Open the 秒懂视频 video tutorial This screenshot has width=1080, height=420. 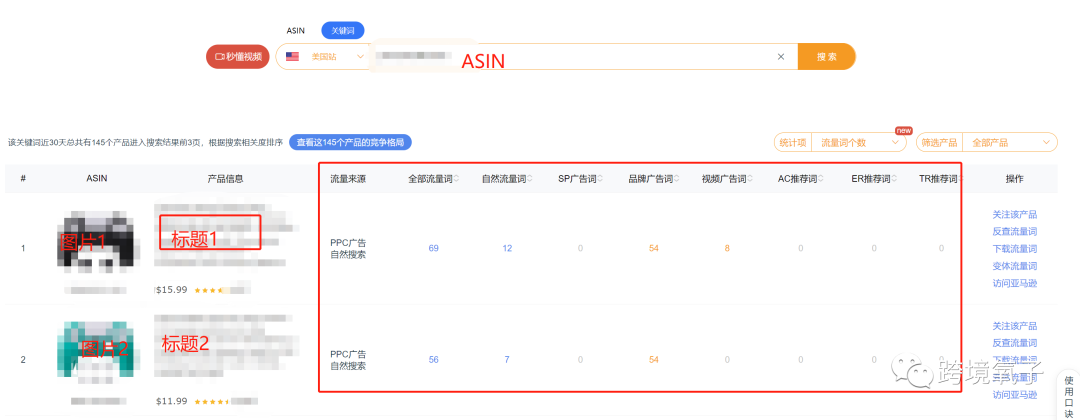pos(238,56)
